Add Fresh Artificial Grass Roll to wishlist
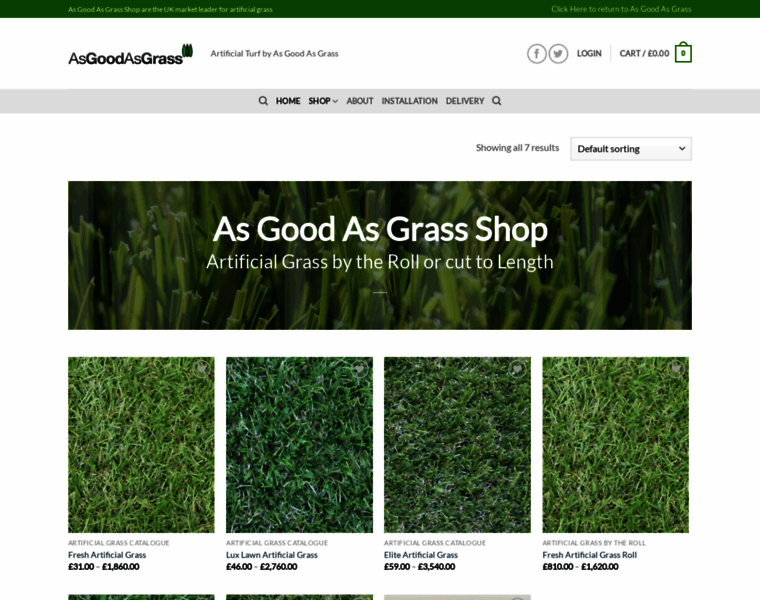 click(675, 369)
